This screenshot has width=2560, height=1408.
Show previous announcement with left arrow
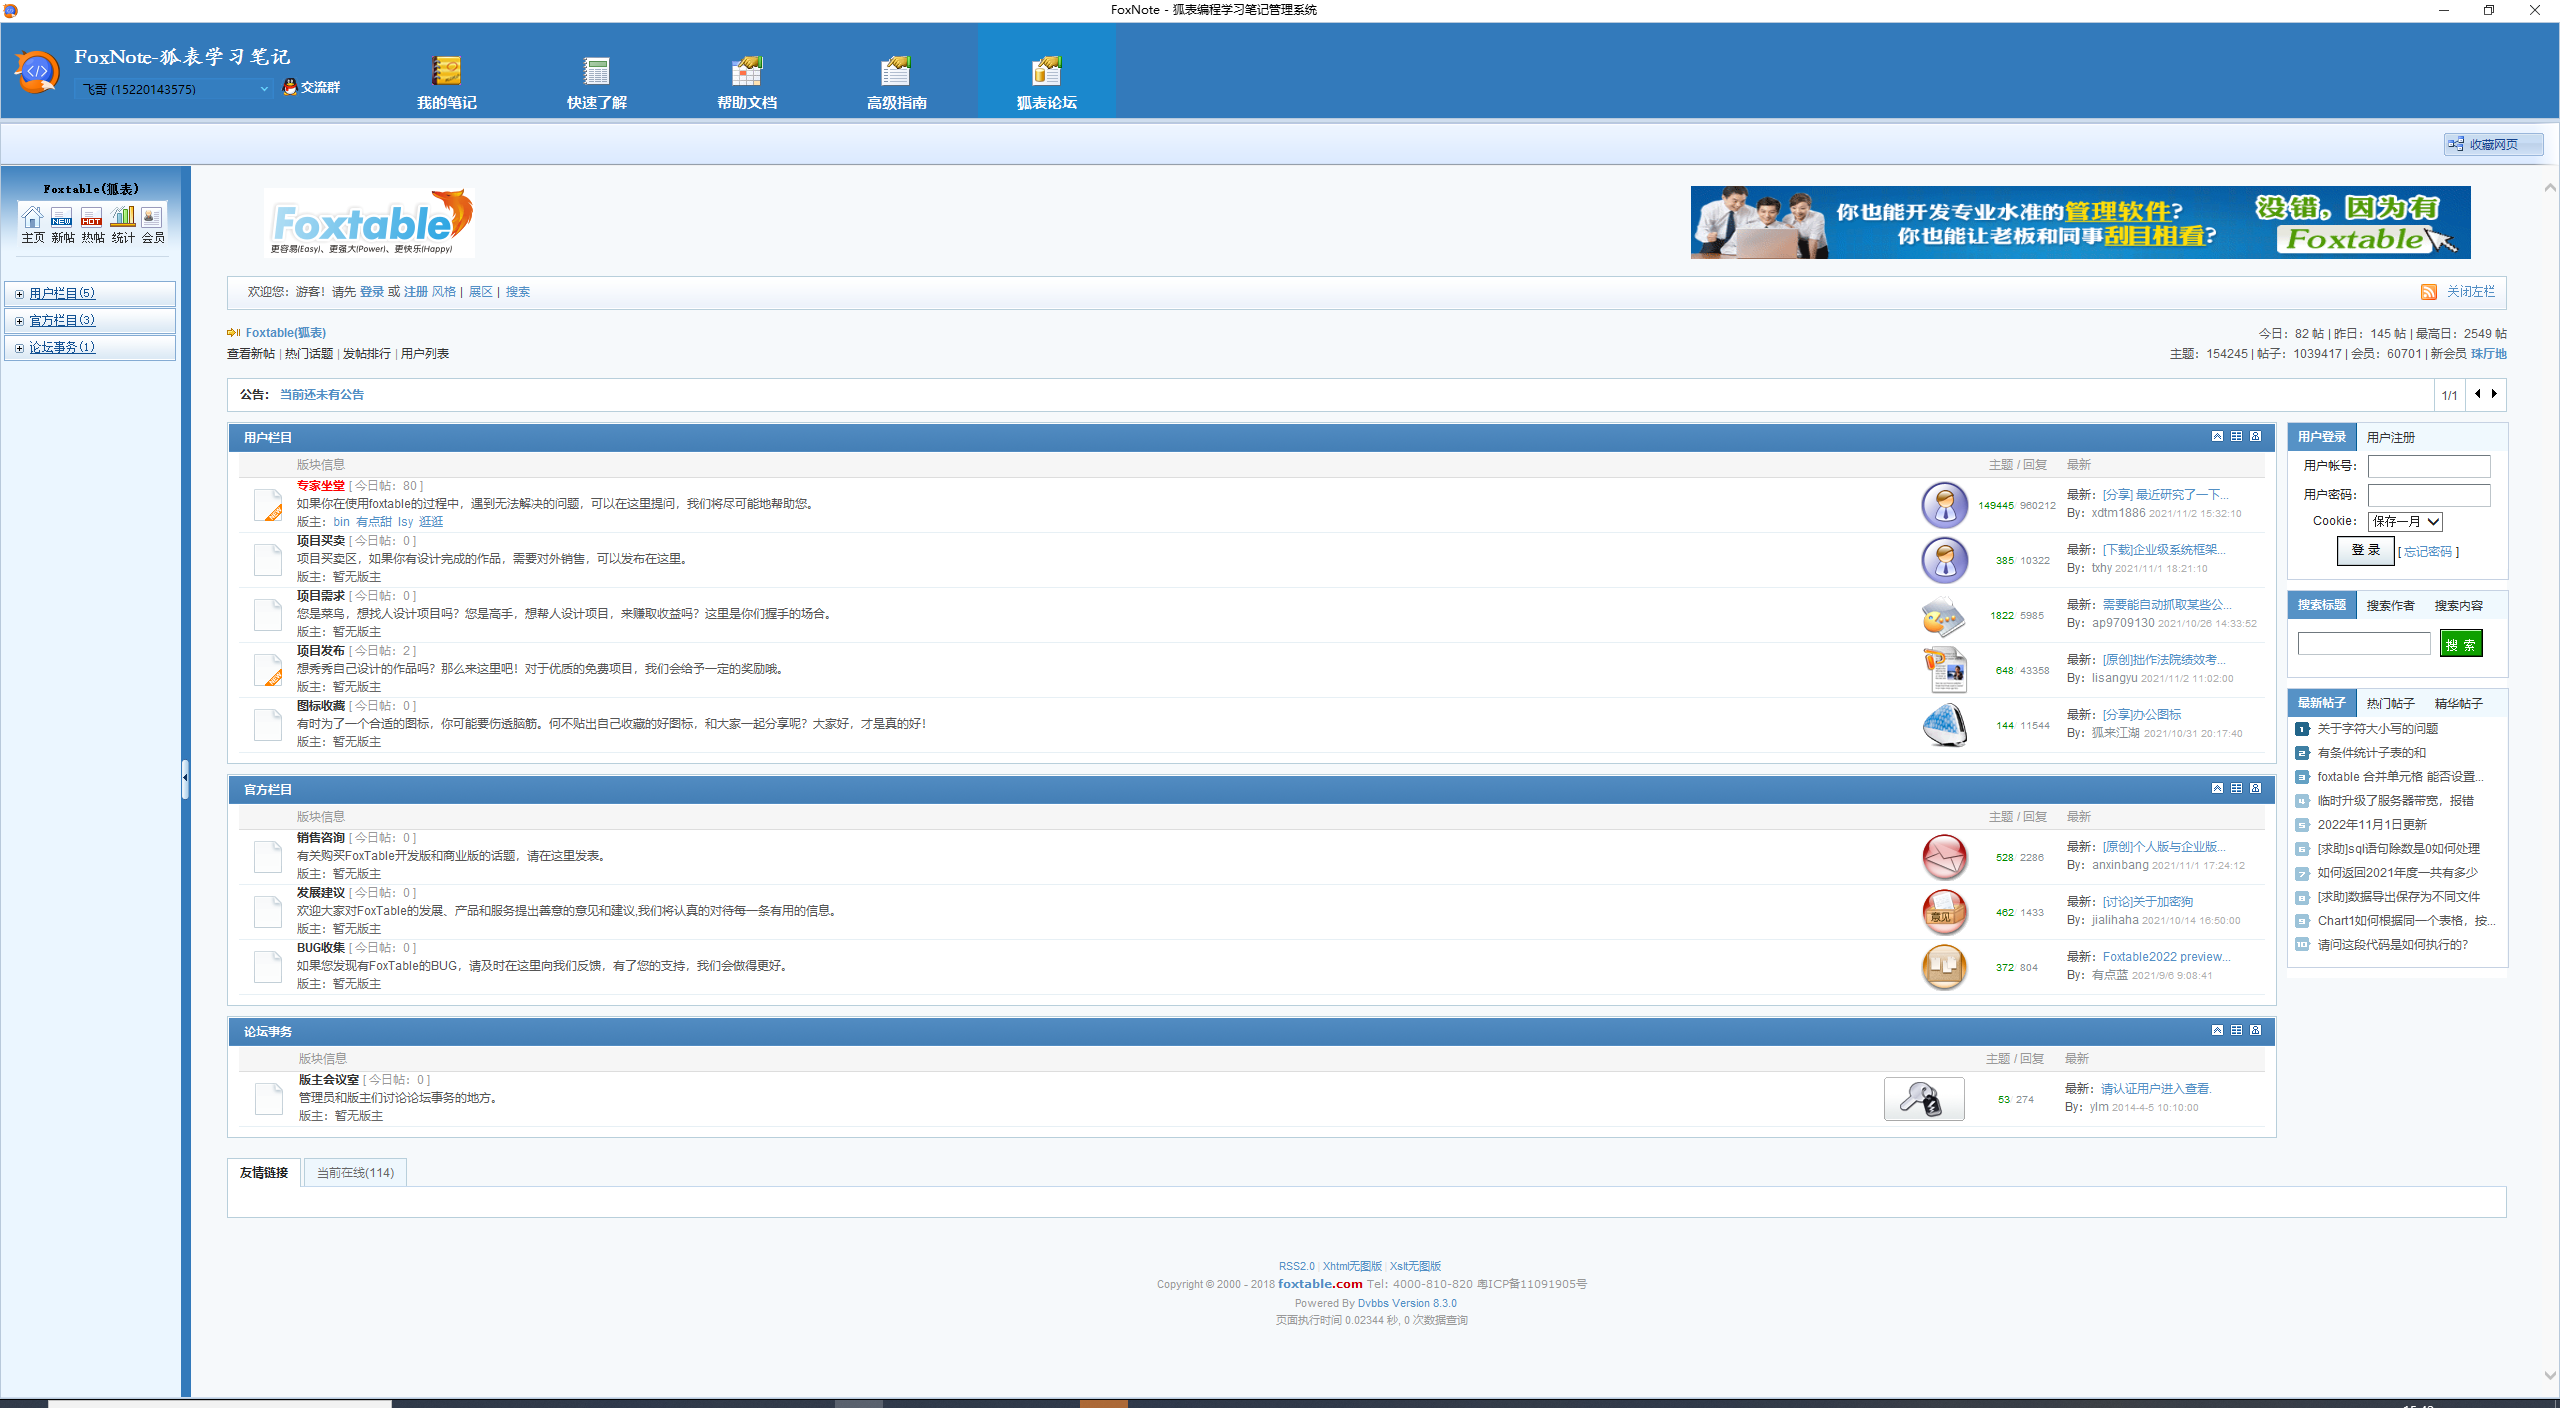(x=2477, y=394)
